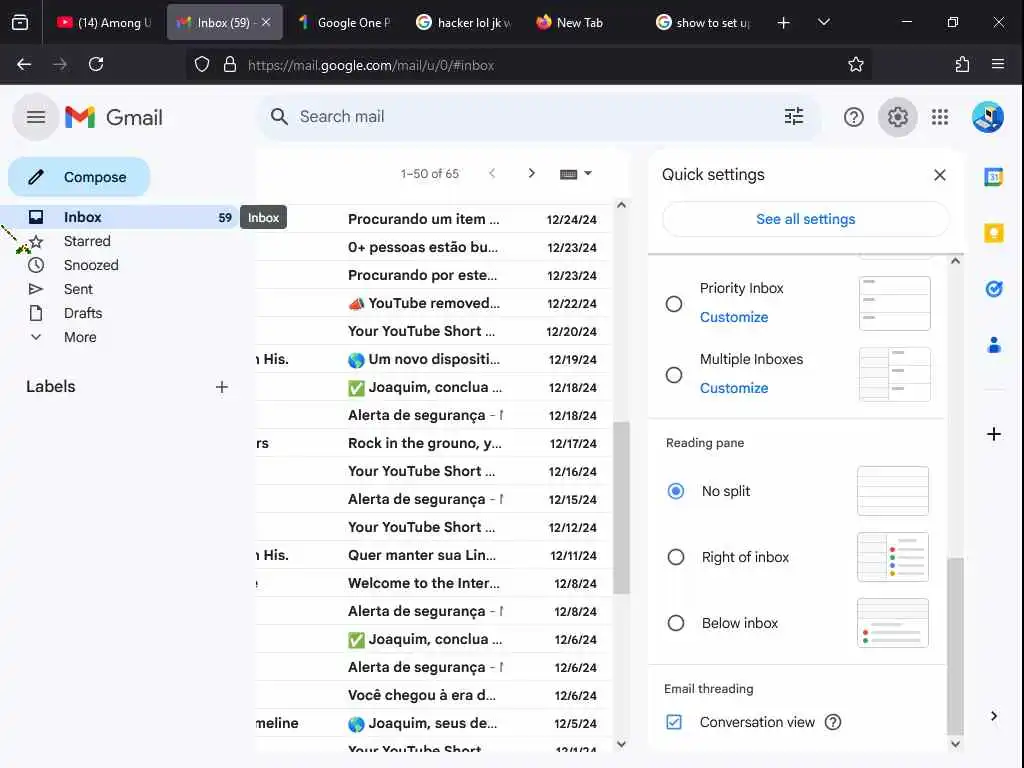Click the search magnifier icon
The width and height of the screenshot is (1024, 768).
[x=279, y=117]
